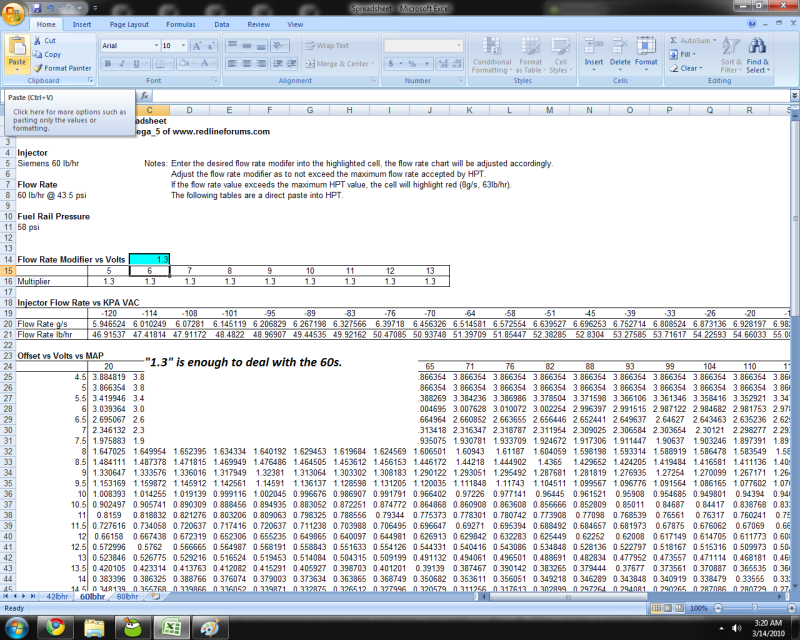Image resolution: width=800 pixels, height=640 pixels.
Task: Click the Office button orb
Action: (x=13, y=13)
